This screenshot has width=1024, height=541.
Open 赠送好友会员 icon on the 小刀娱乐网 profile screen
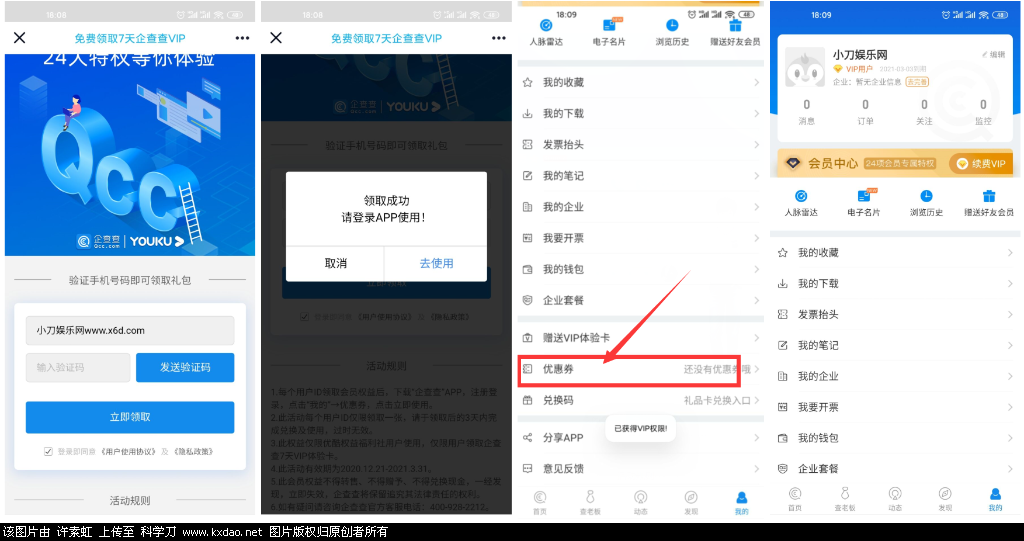[989, 196]
